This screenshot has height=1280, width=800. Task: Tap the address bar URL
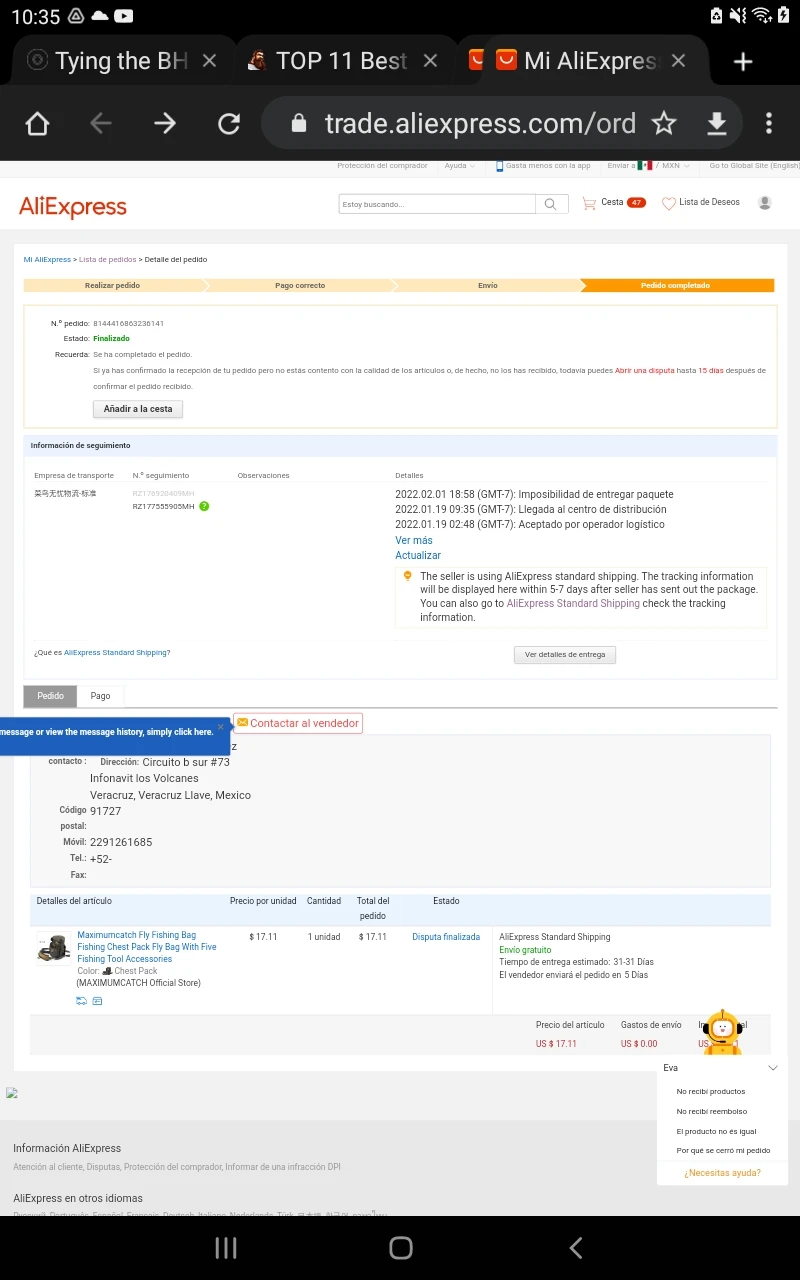(480, 124)
